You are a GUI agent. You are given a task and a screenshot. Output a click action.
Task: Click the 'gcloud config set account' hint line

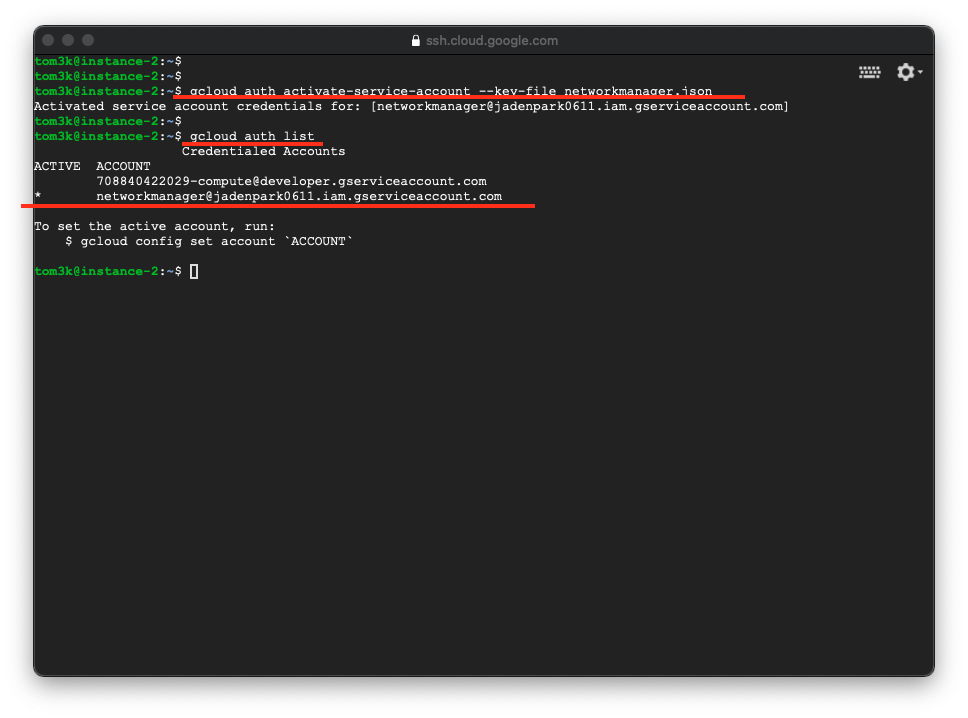209,241
